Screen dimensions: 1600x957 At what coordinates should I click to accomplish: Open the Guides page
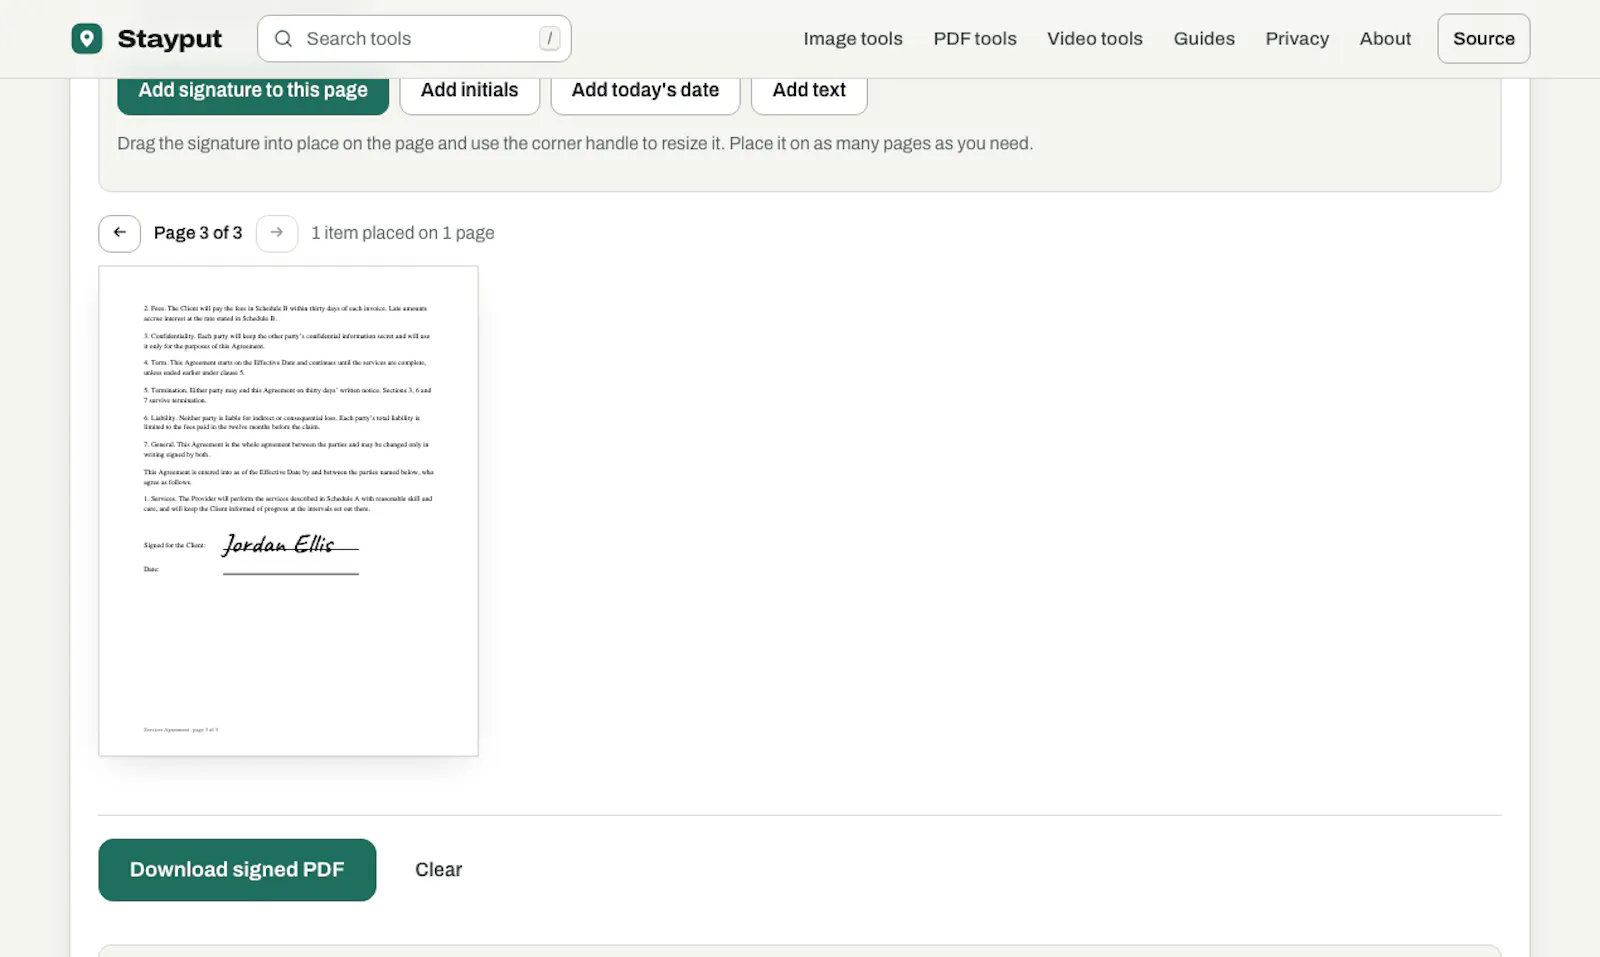coord(1204,39)
